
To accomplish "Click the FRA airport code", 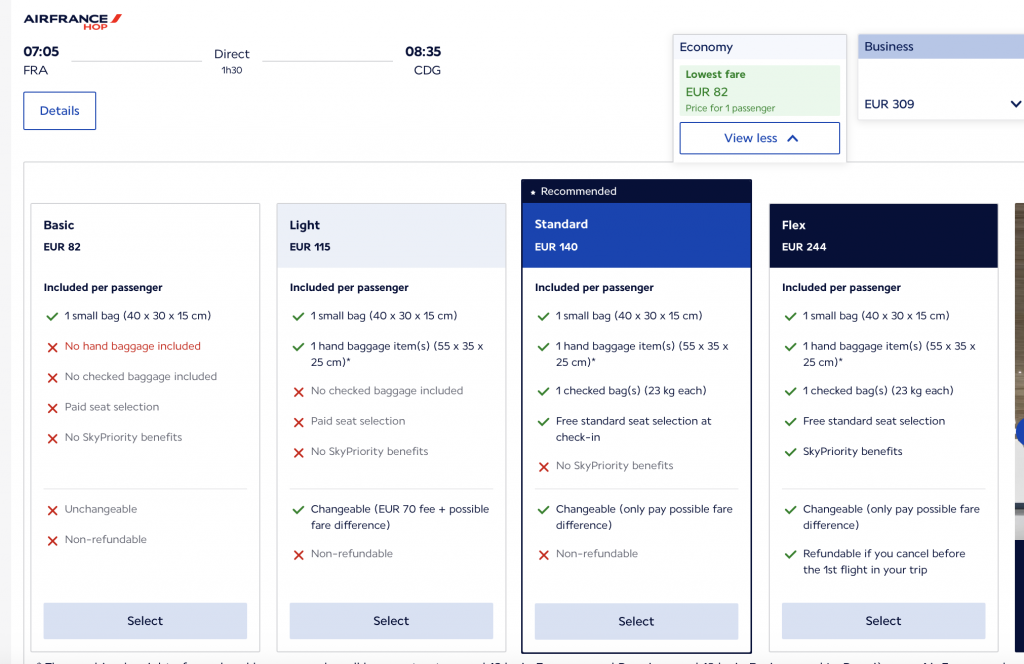I will (35, 71).
